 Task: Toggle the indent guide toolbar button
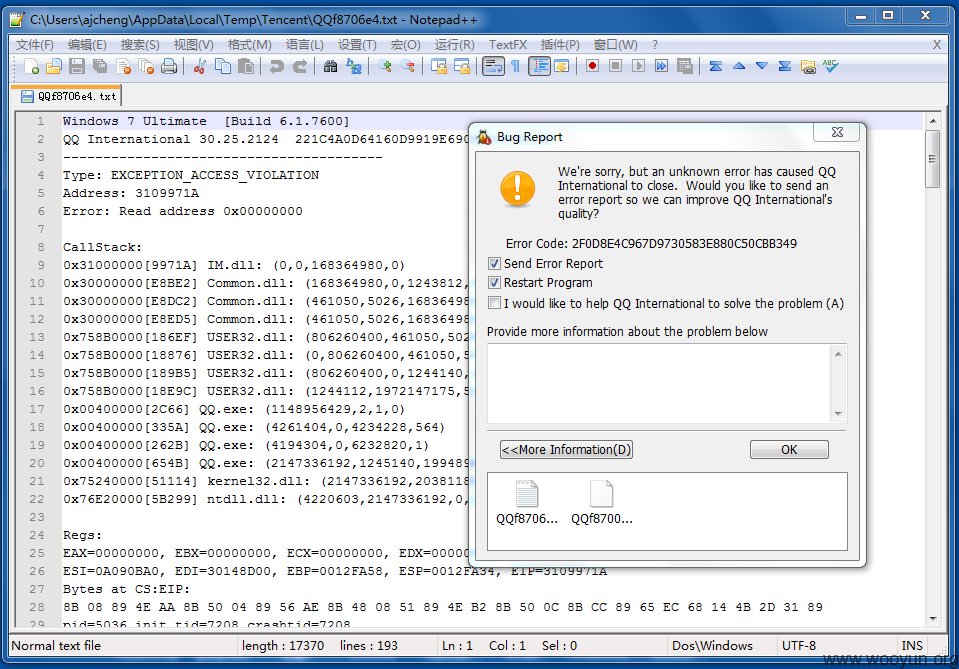pos(539,66)
